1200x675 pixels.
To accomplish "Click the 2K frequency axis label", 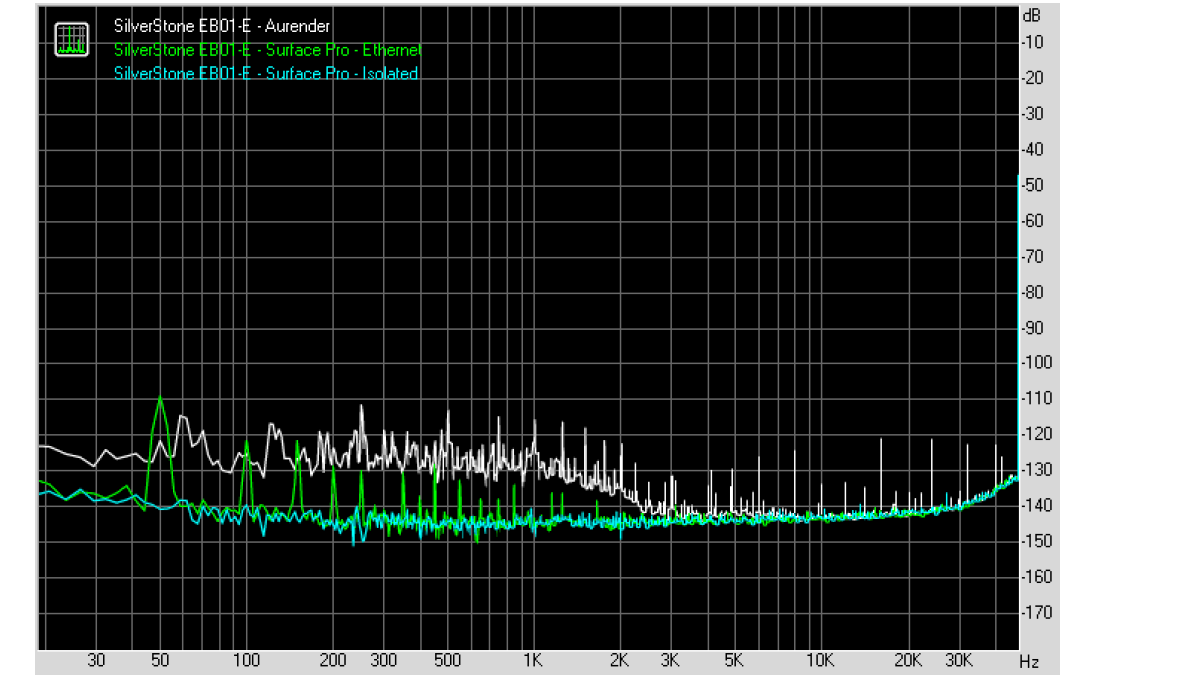I will click(620, 661).
